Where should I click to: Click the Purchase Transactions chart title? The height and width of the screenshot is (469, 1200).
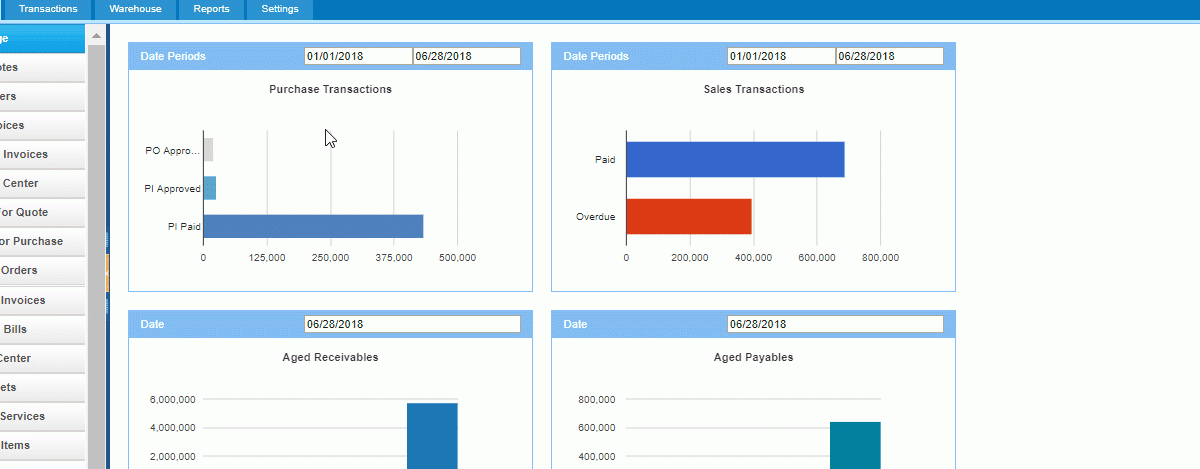tap(330, 89)
